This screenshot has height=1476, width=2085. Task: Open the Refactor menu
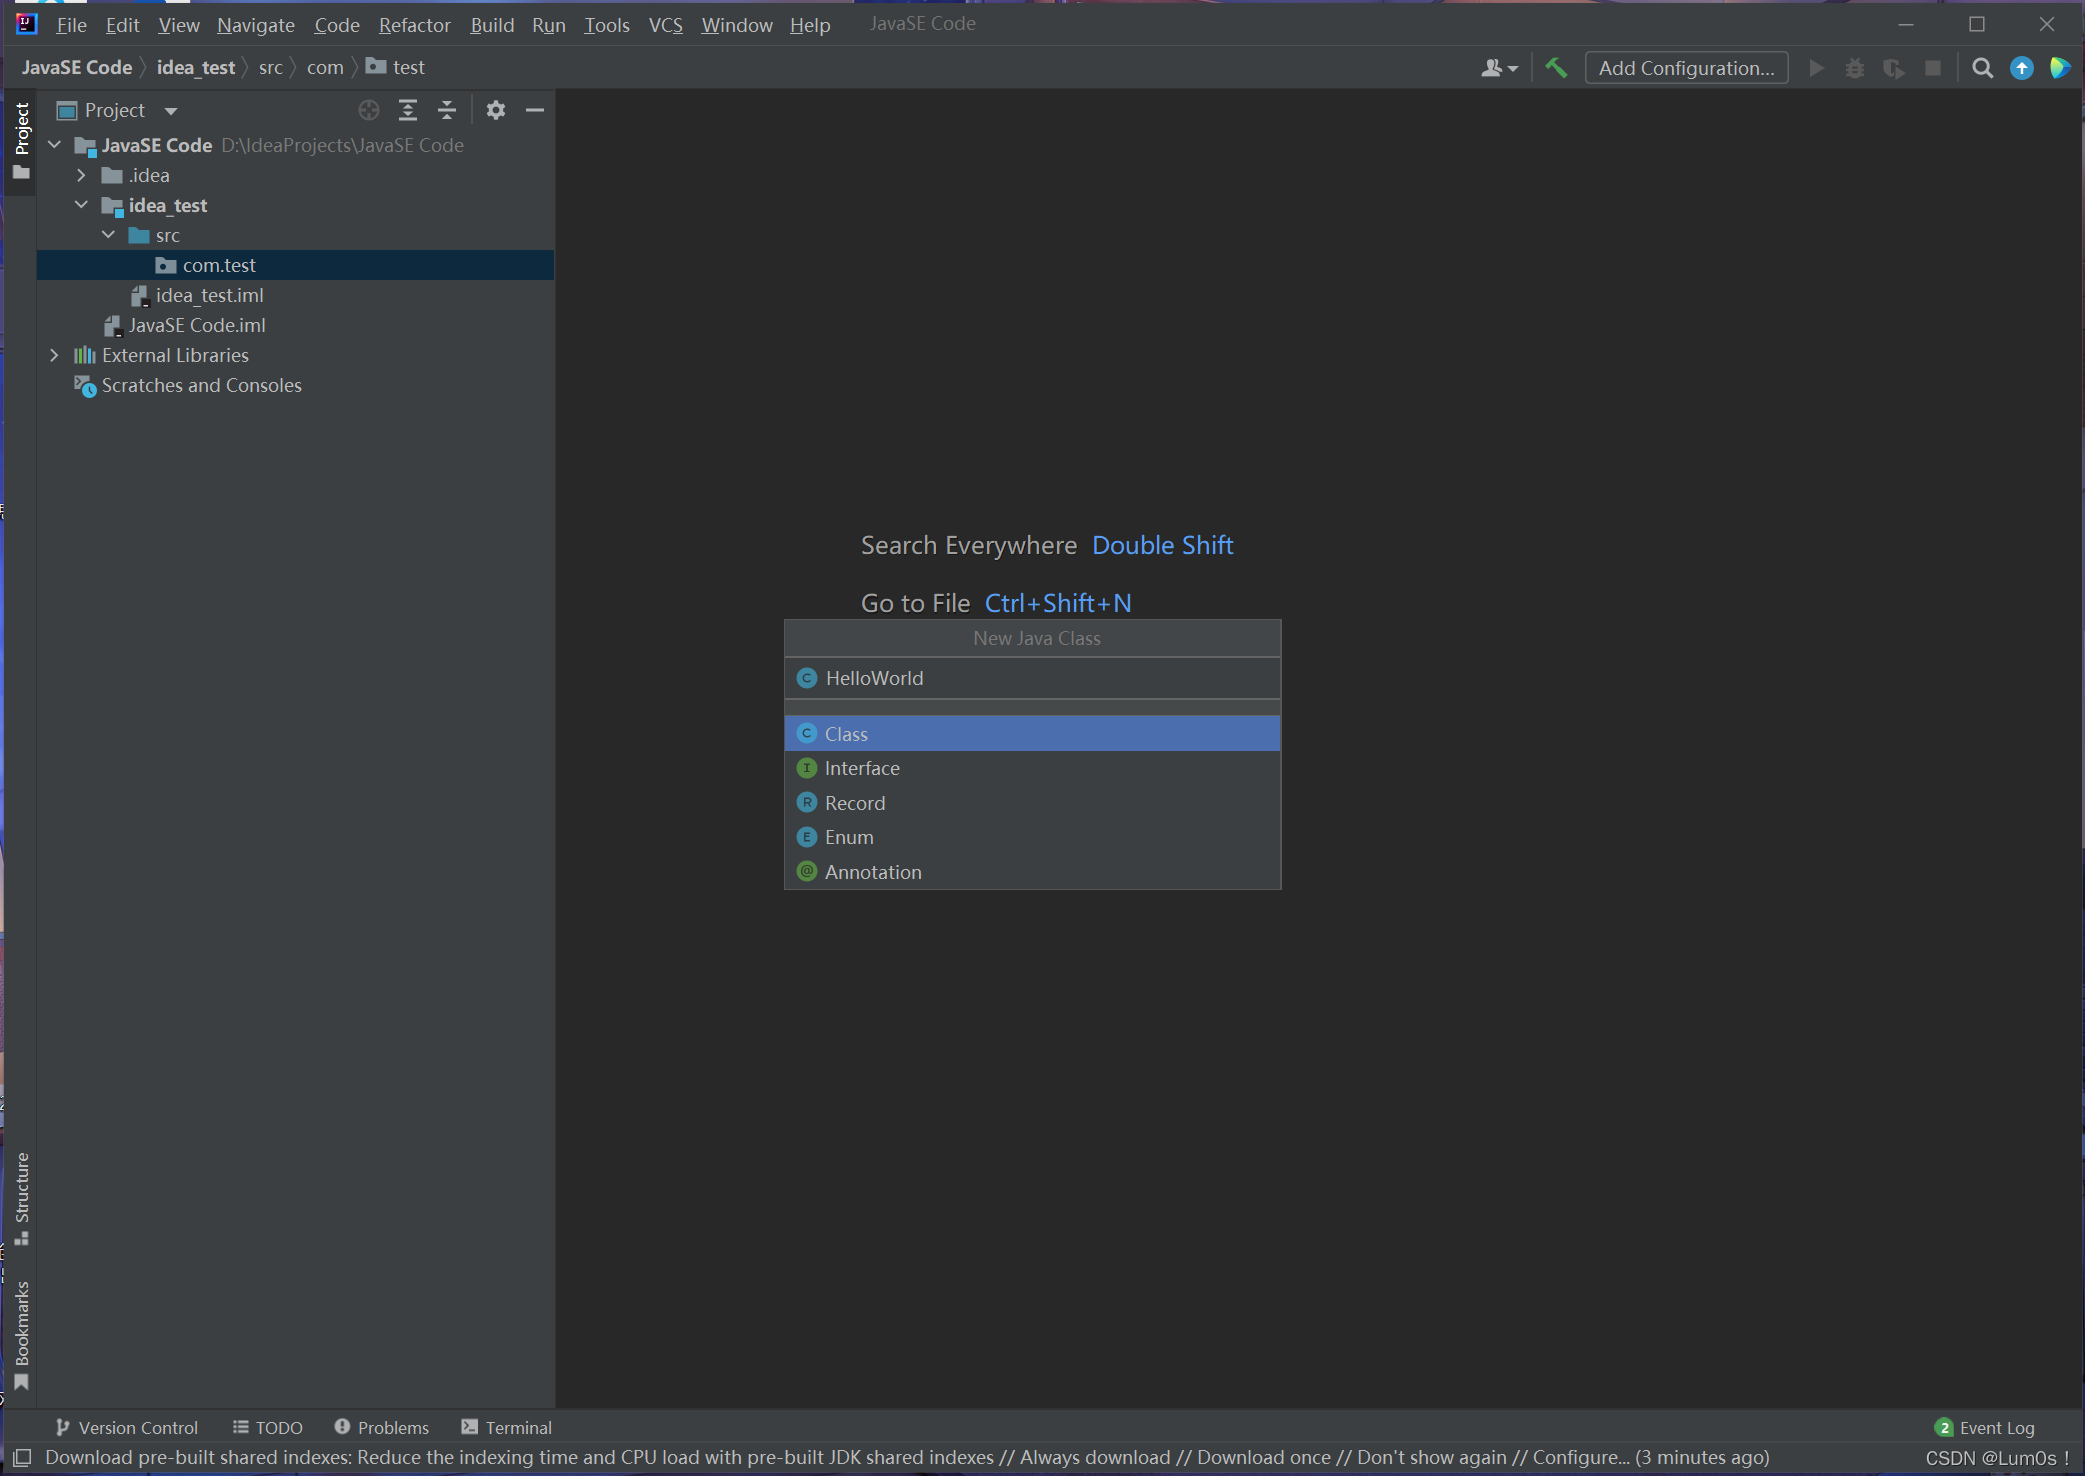[x=415, y=24]
